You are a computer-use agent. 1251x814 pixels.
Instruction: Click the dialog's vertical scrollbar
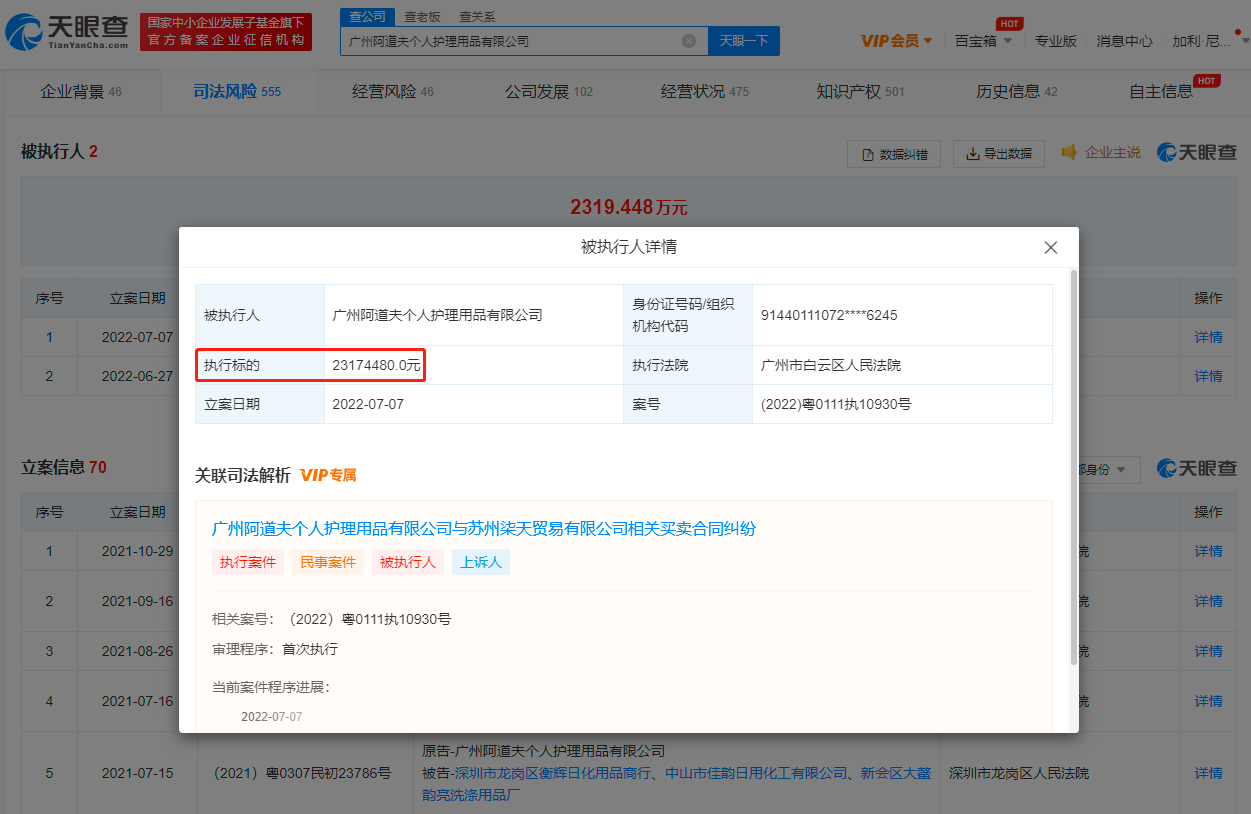(1074, 466)
